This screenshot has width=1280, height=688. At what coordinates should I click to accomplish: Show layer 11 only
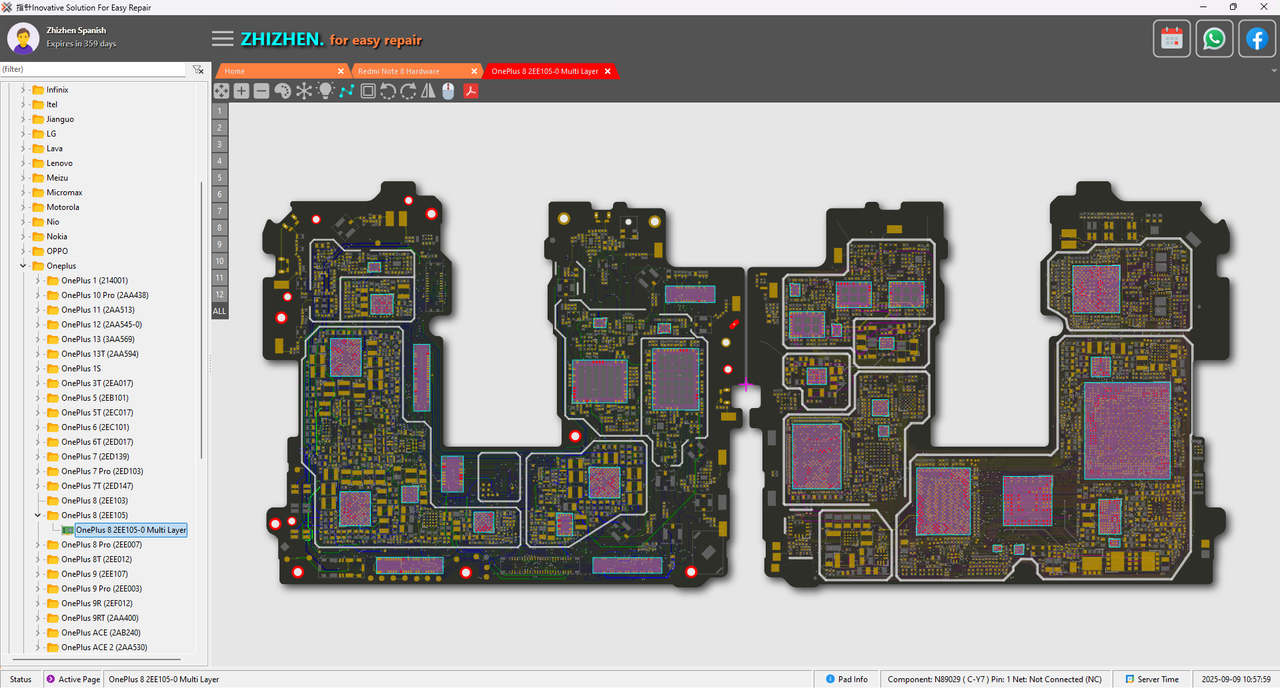(219, 277)
